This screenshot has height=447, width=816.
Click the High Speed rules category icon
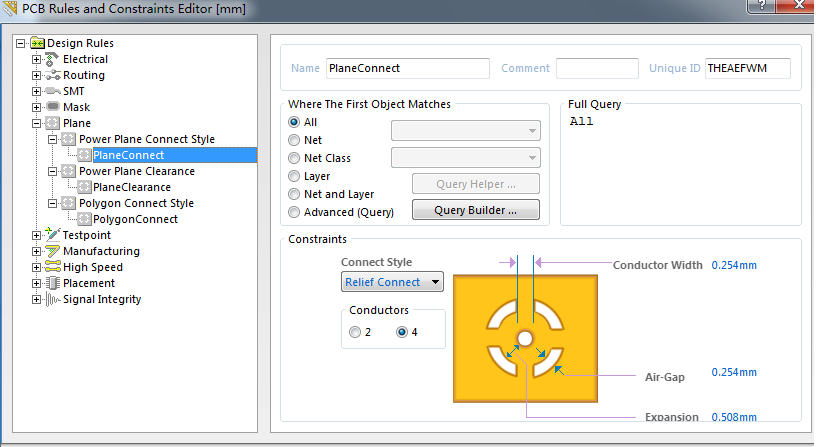pyautogui.click(x=52, y=267)
